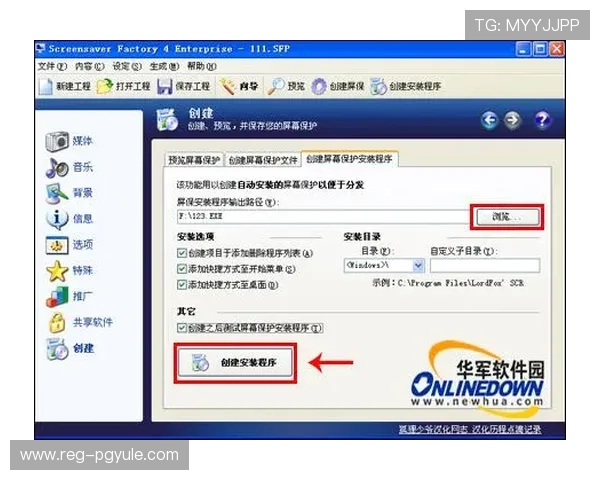Click the output path field F:\123.EXE

(x=323, y=216)
